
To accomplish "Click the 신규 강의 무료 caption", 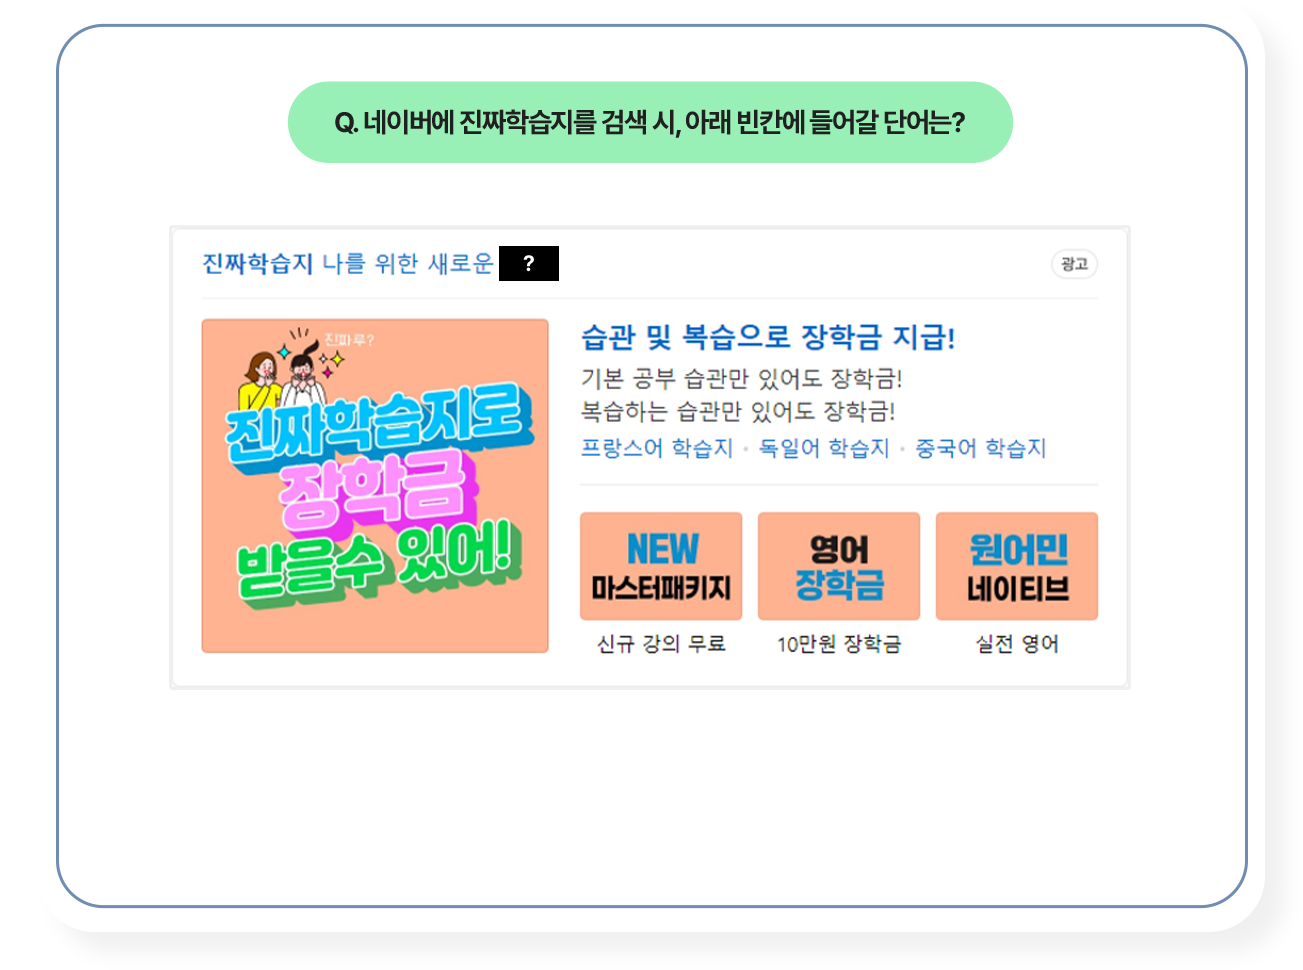I will (x=661, y=644).
